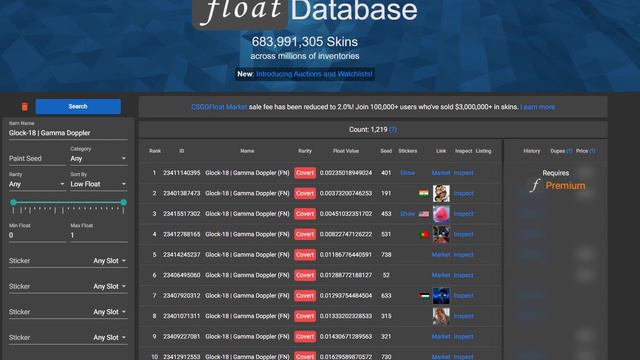Click the Stickers column header
This screenshot has height=360, width=640.
[408, 151]
